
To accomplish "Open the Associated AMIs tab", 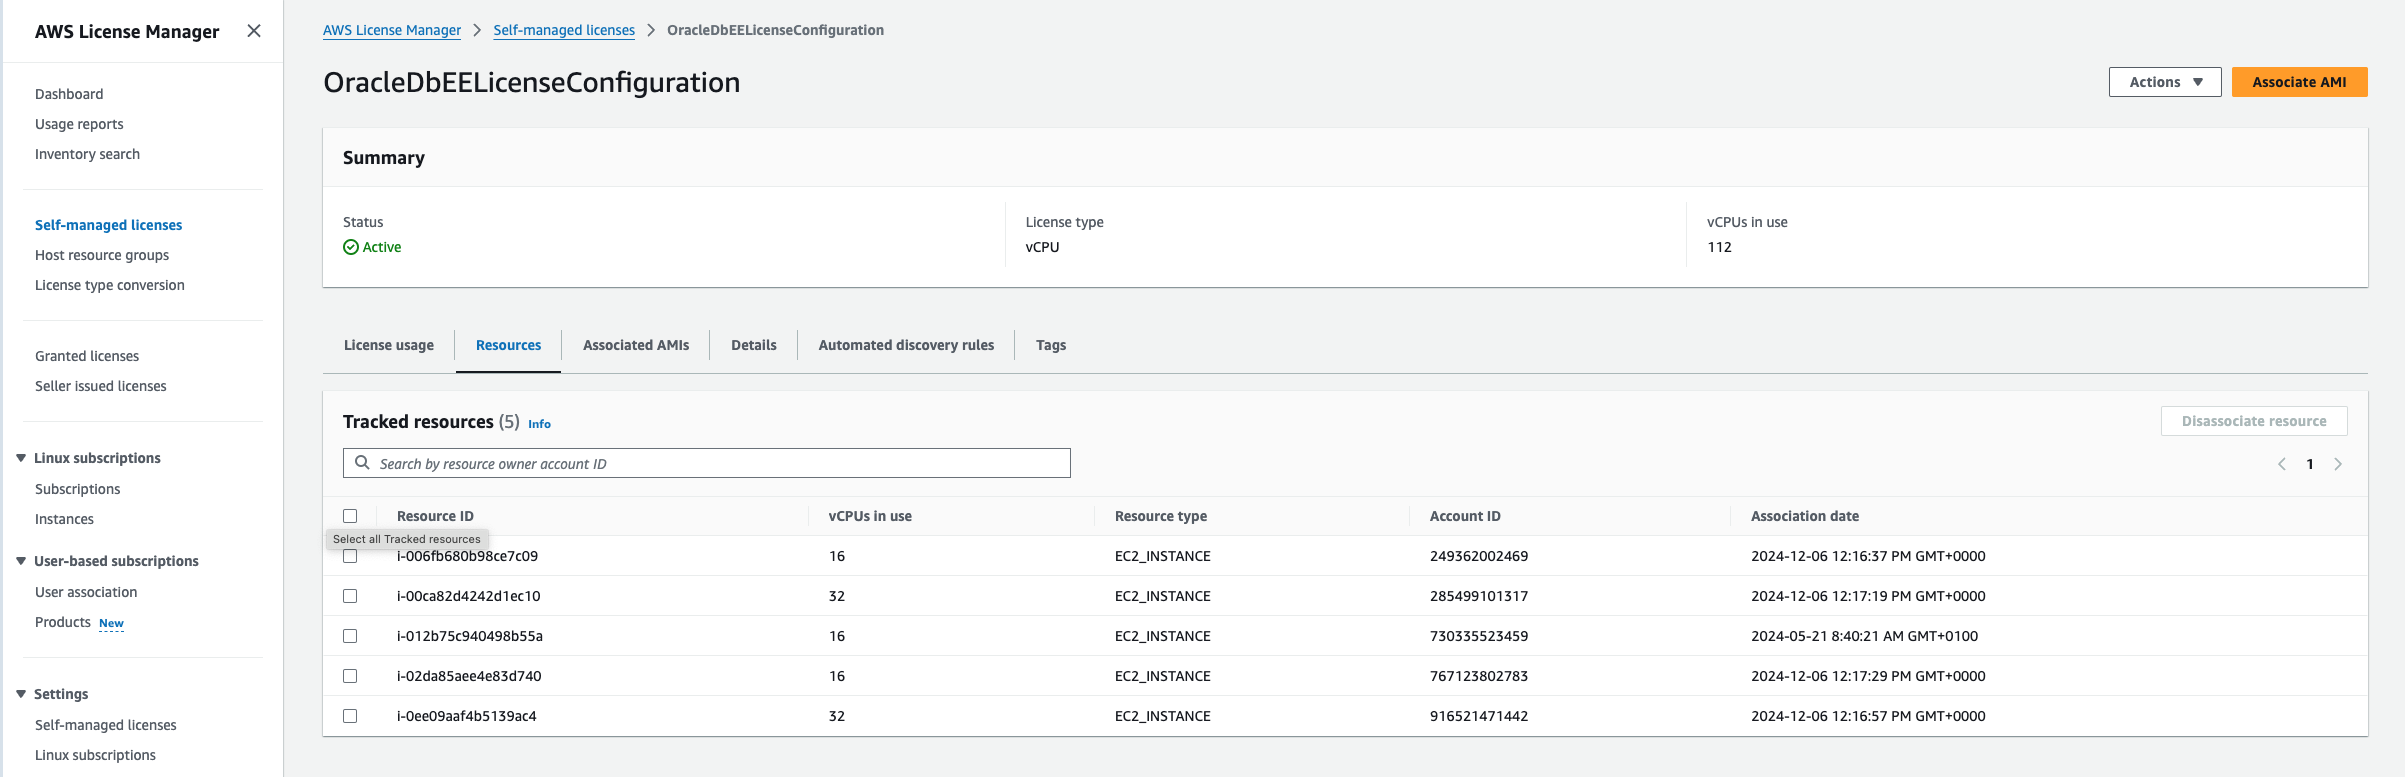I will (636, 345).
